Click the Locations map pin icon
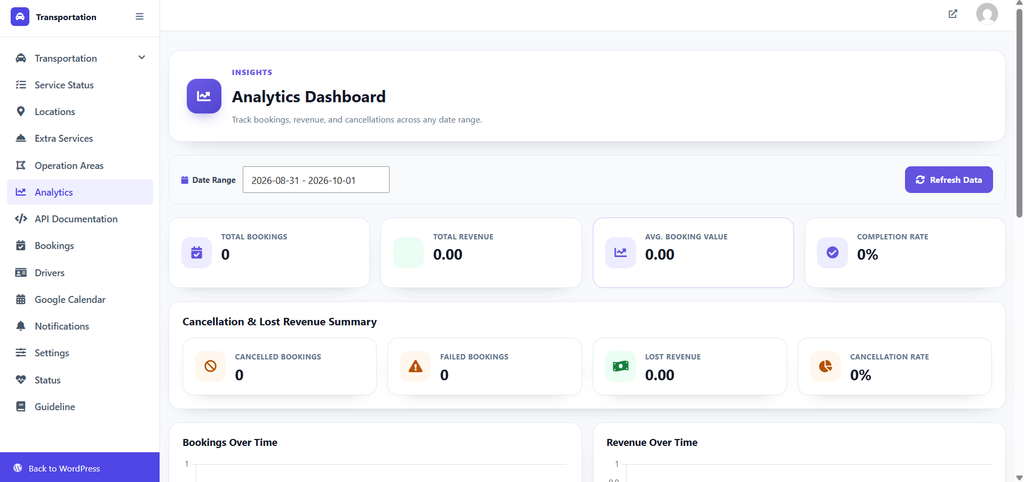 [21, 112]
